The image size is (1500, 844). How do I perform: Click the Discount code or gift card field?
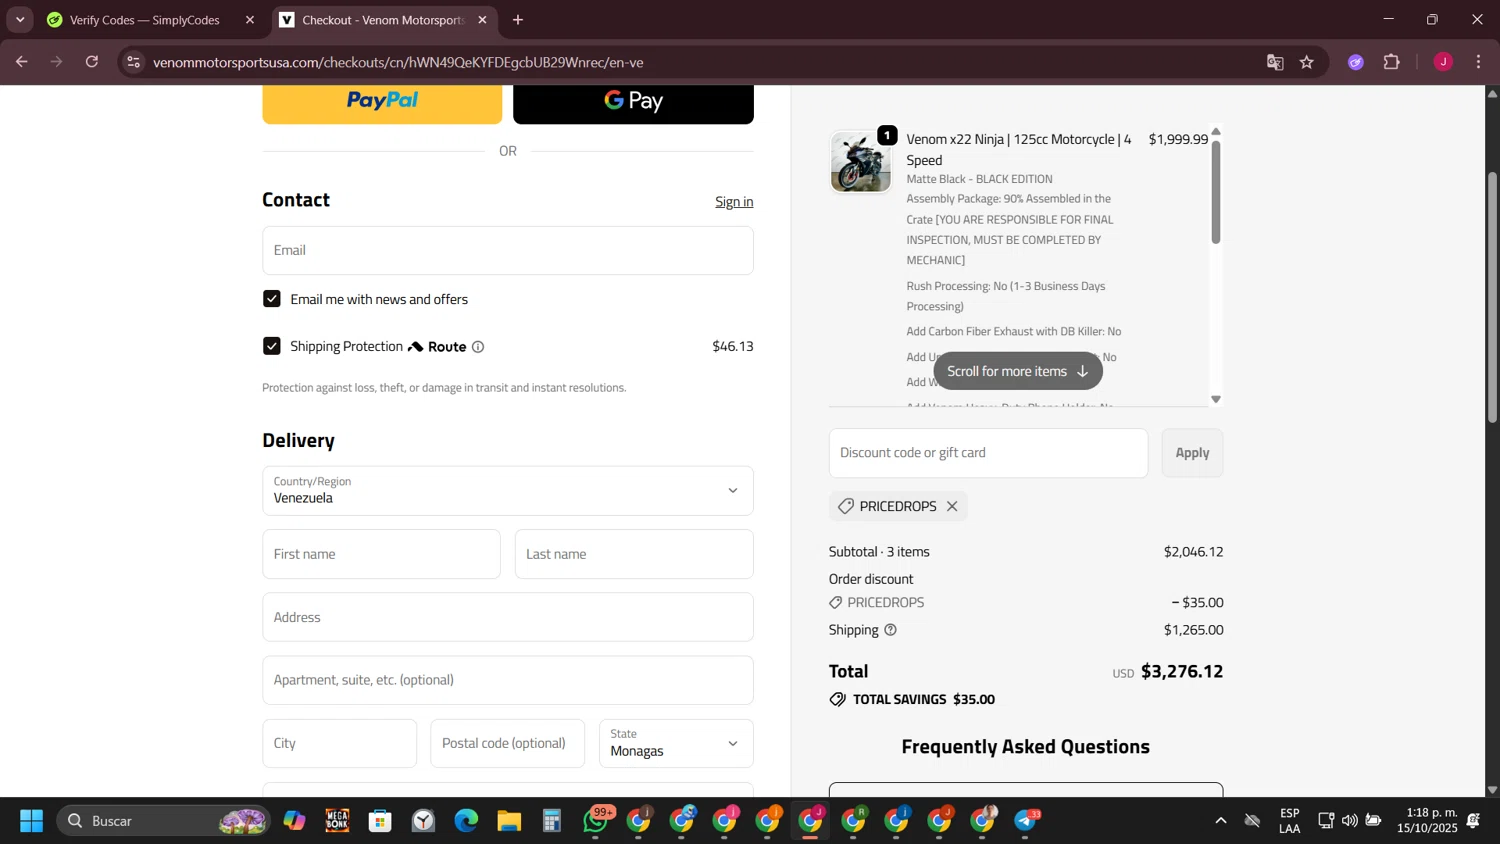988,453
